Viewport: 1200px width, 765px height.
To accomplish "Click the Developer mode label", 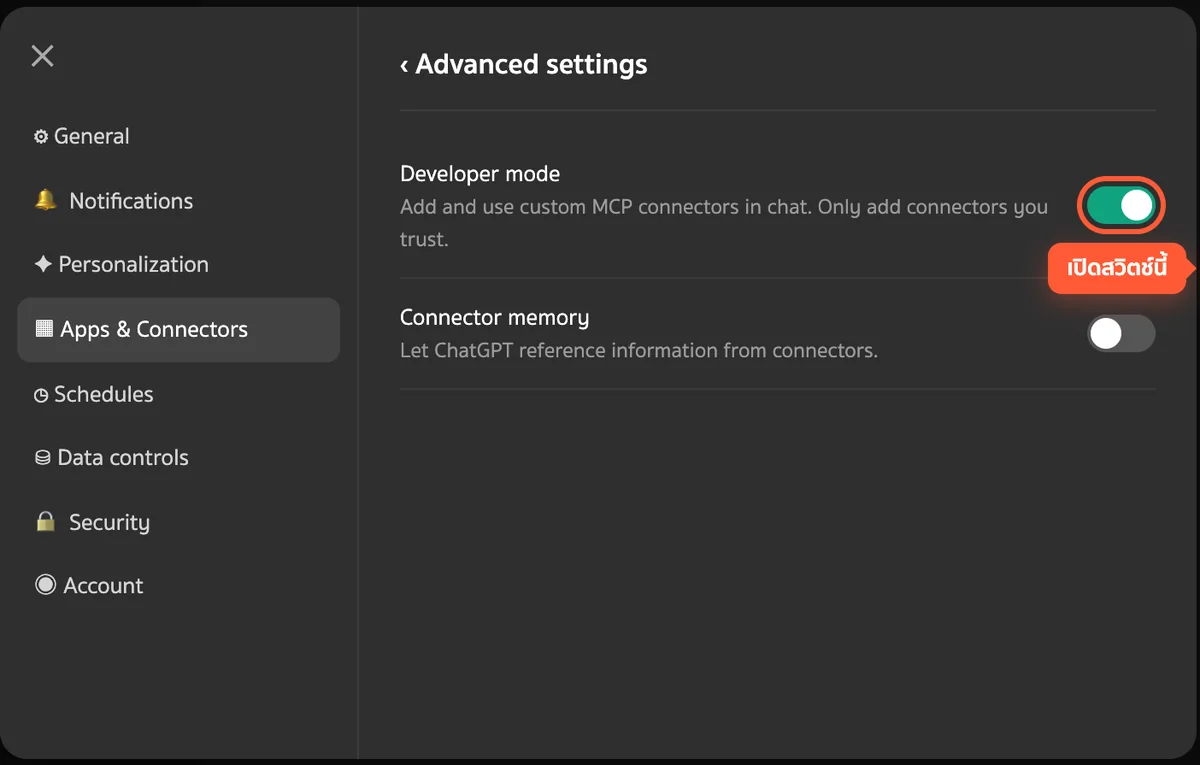I will tap(480, 174).
